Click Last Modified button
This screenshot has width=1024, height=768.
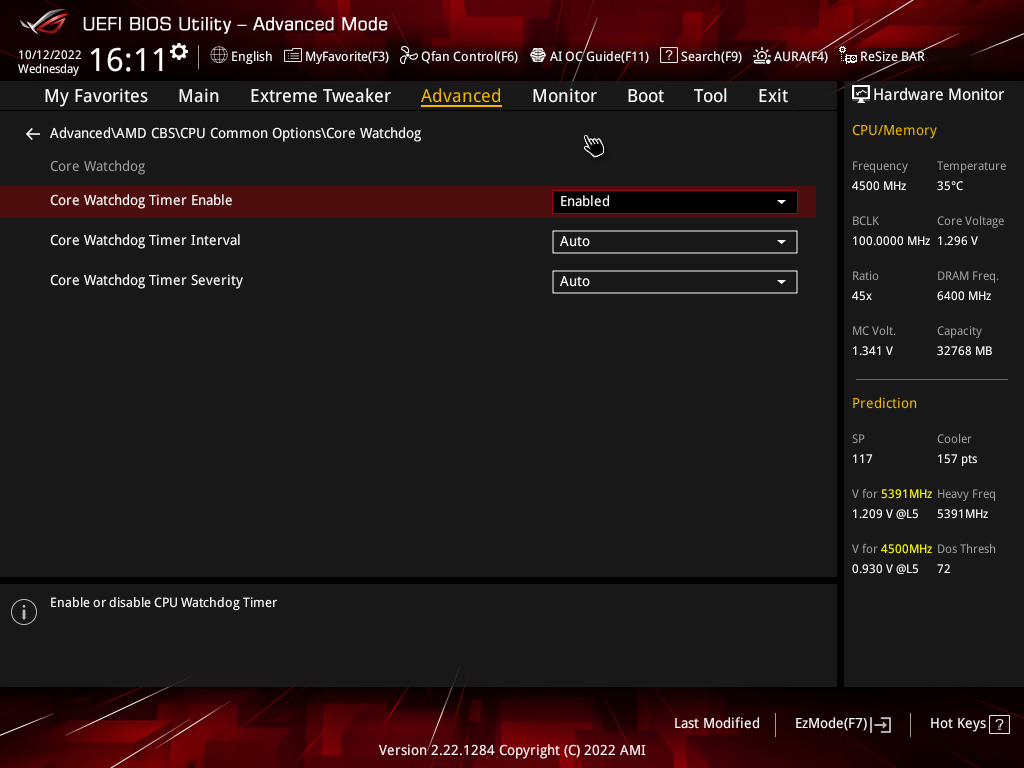pos(716,724)
